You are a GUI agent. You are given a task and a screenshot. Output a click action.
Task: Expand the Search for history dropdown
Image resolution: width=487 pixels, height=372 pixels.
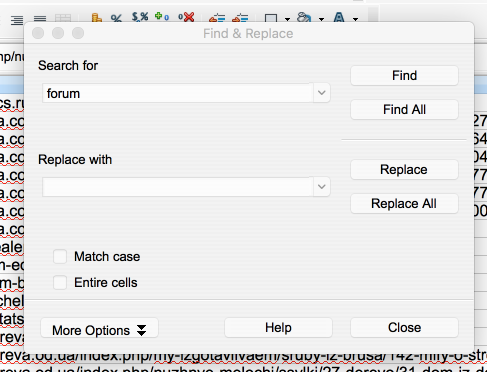coord(322,93)
